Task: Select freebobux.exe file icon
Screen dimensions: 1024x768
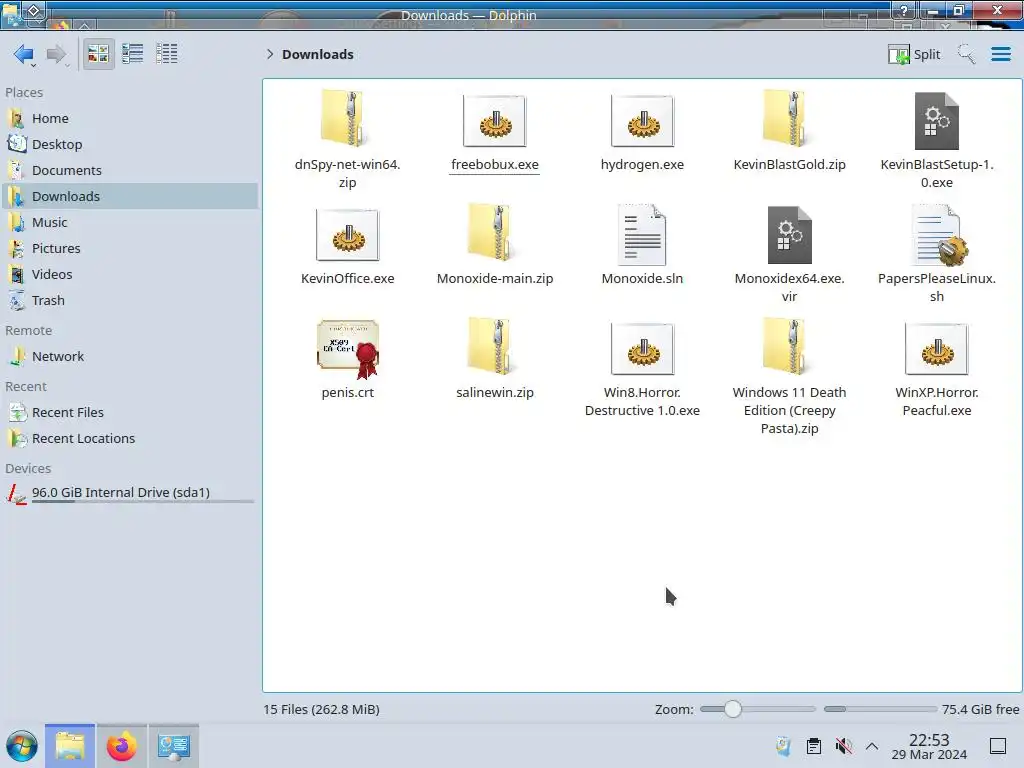Action: pyautogui.click(x=494, y=121)
